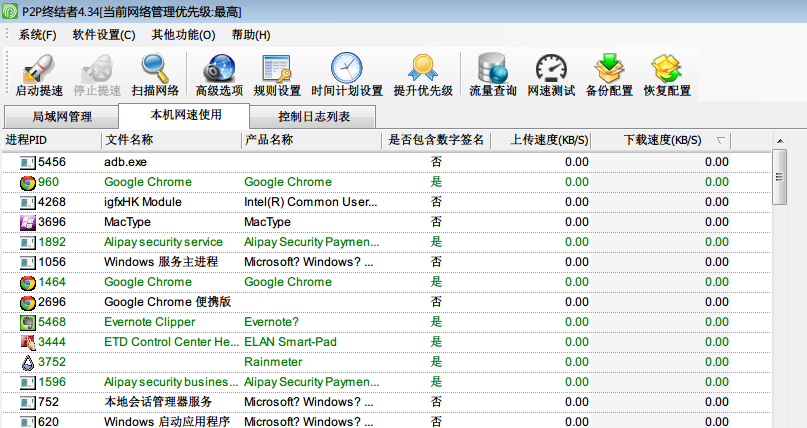Open the 软件设置(C) menu
This screenshot has height=428, width=807.
point(104,35)
